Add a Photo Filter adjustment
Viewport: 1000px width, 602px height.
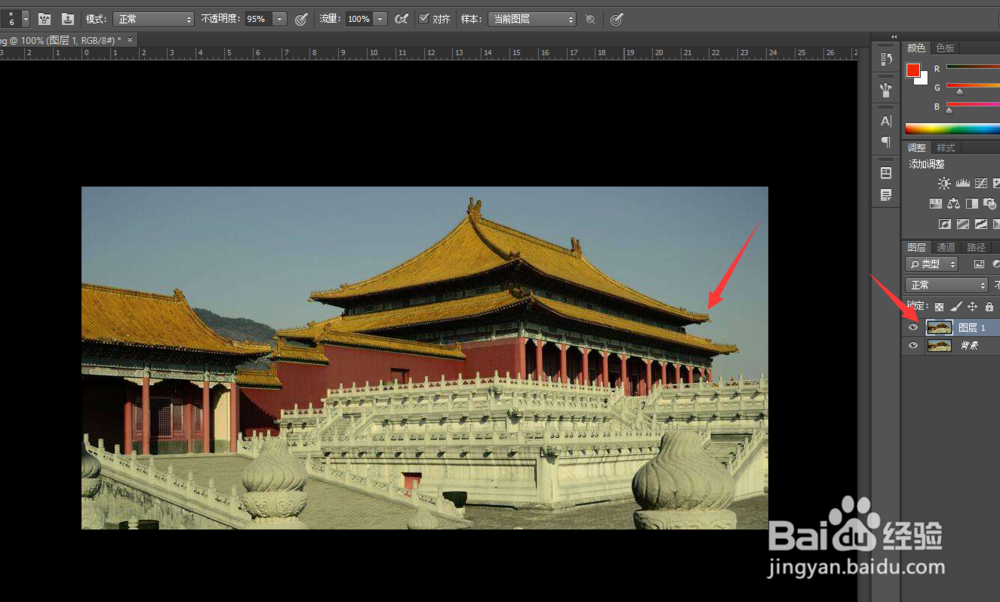click(989, 204)
